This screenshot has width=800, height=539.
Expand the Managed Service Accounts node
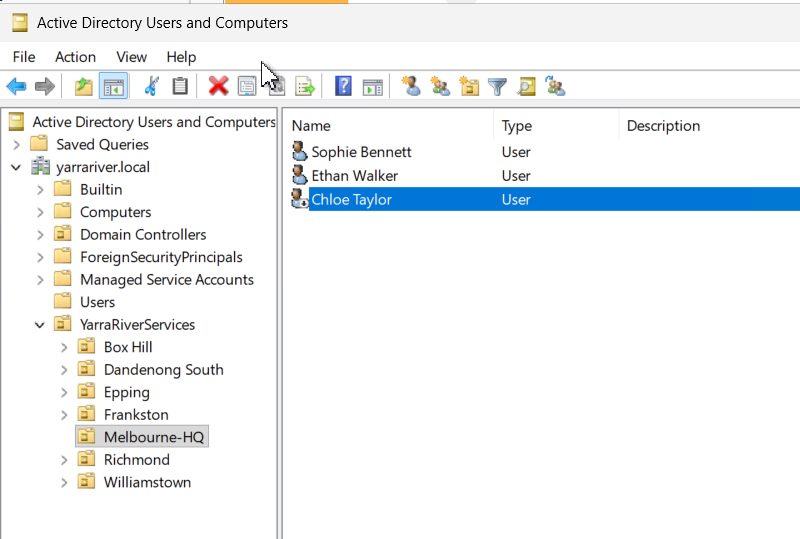(40, 280)
